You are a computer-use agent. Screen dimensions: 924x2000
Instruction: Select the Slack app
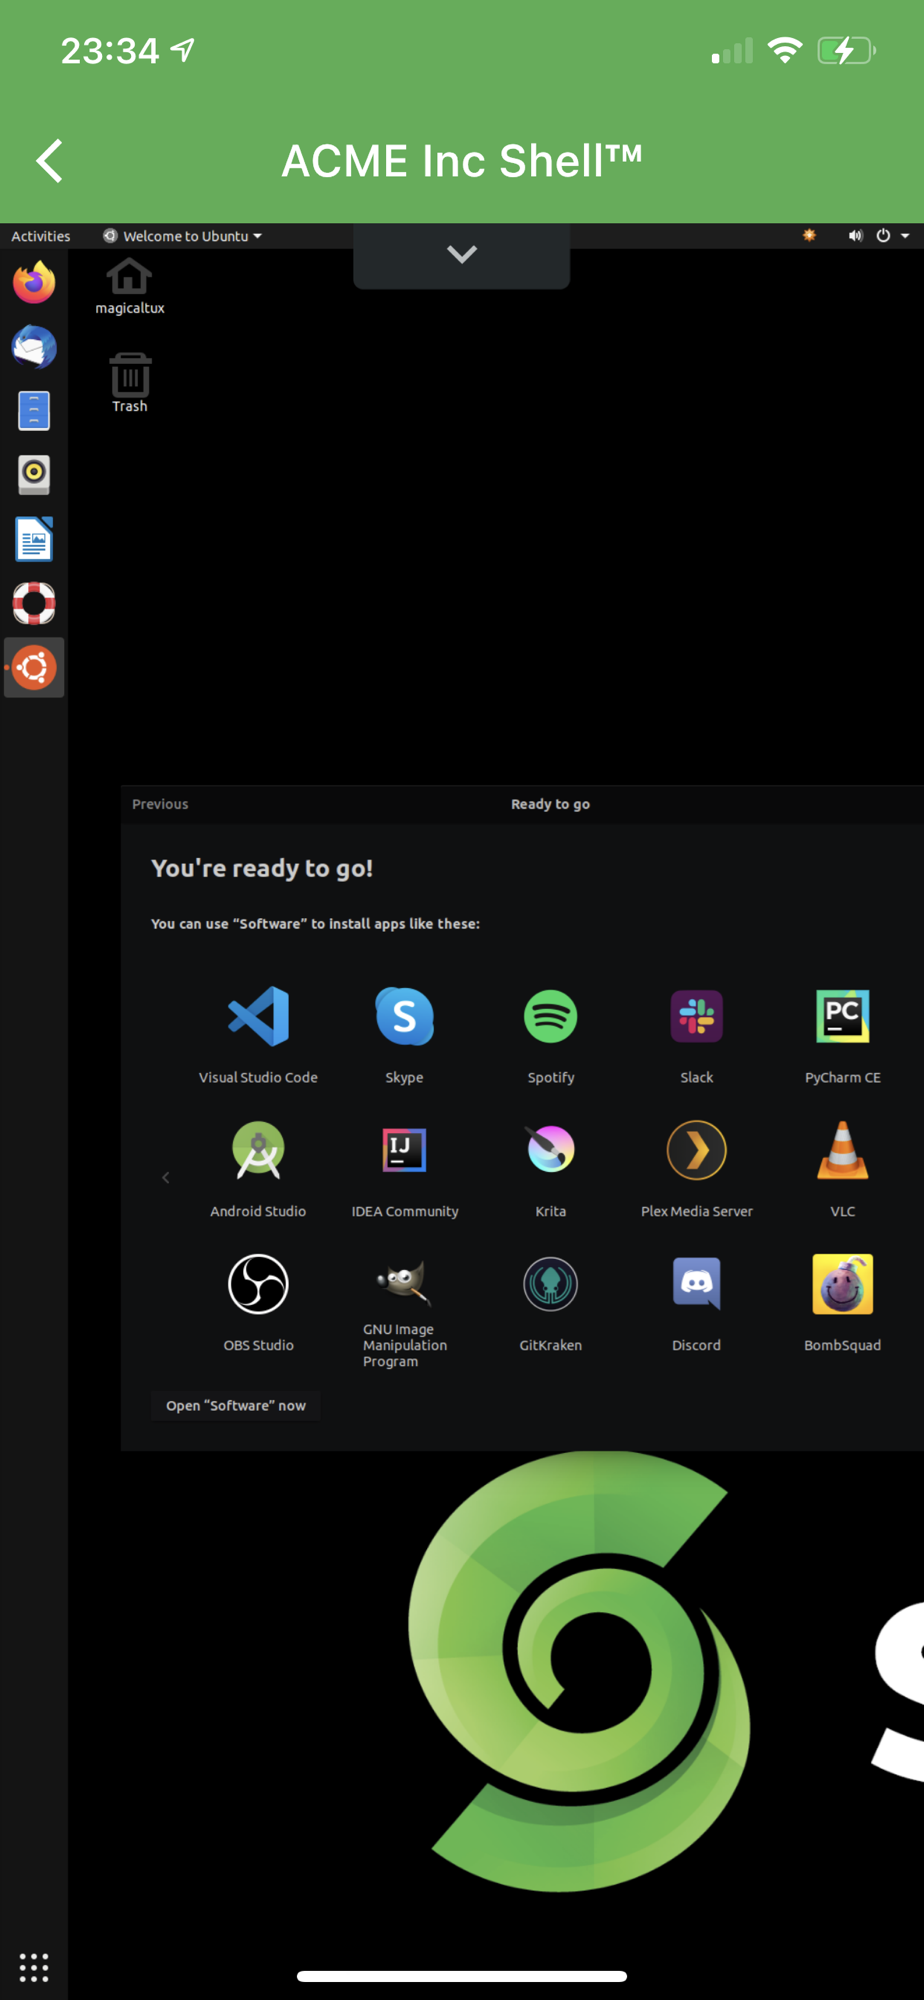[697, 1035]
